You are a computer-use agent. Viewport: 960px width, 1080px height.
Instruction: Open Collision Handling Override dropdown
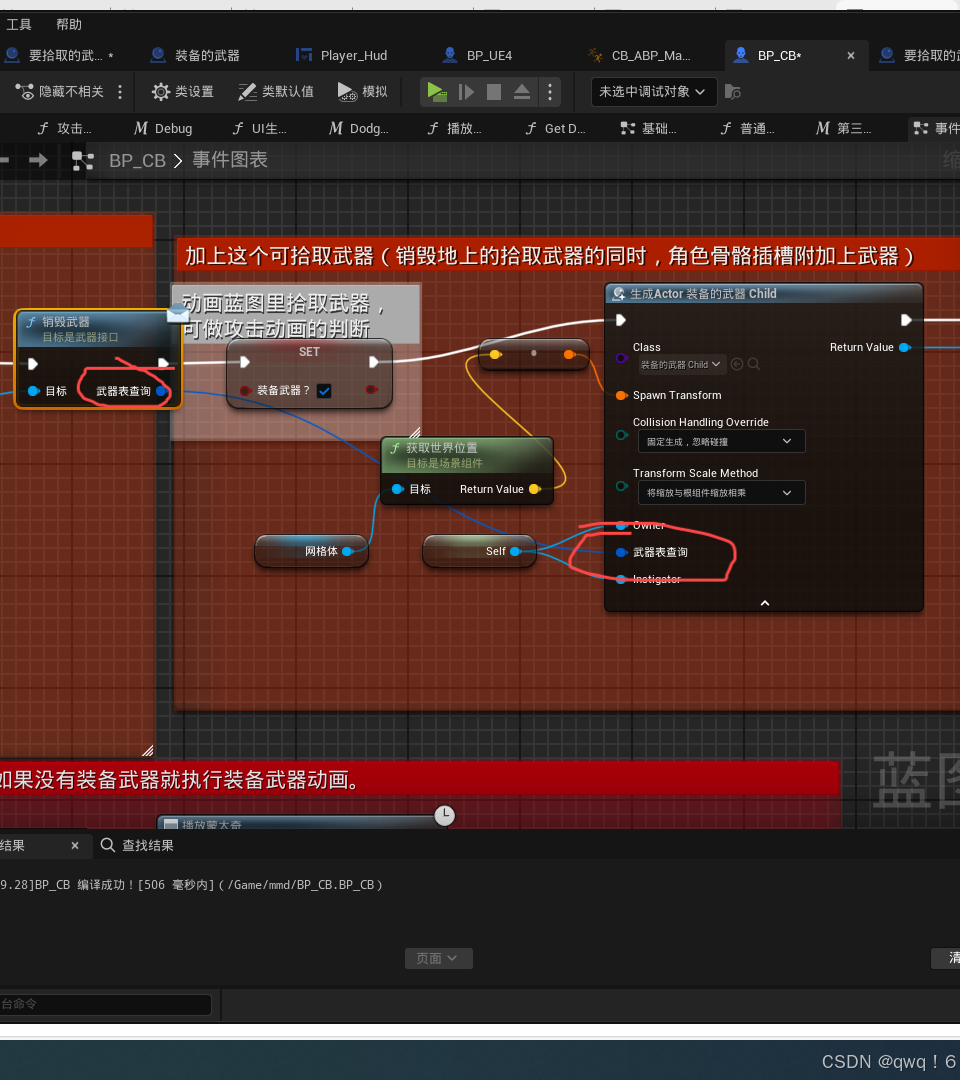coord(721,442)
